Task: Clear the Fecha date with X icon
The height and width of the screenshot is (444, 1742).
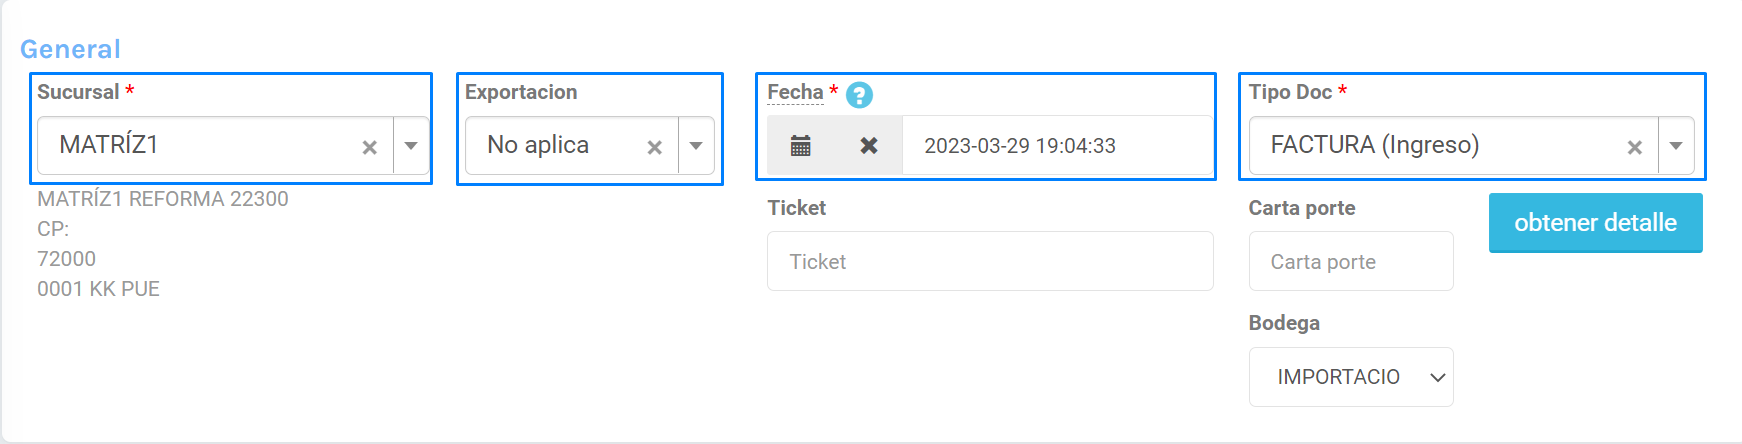Action: pos(868,146)
